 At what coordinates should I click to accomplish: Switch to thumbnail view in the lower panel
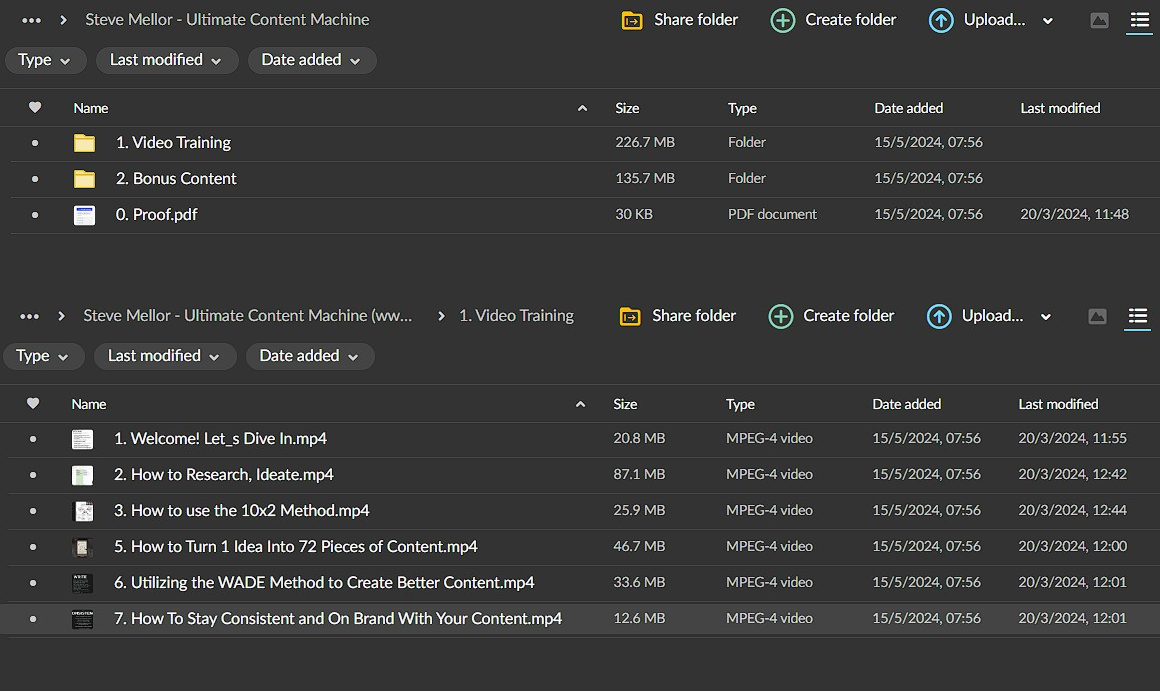coord(1097,317)
